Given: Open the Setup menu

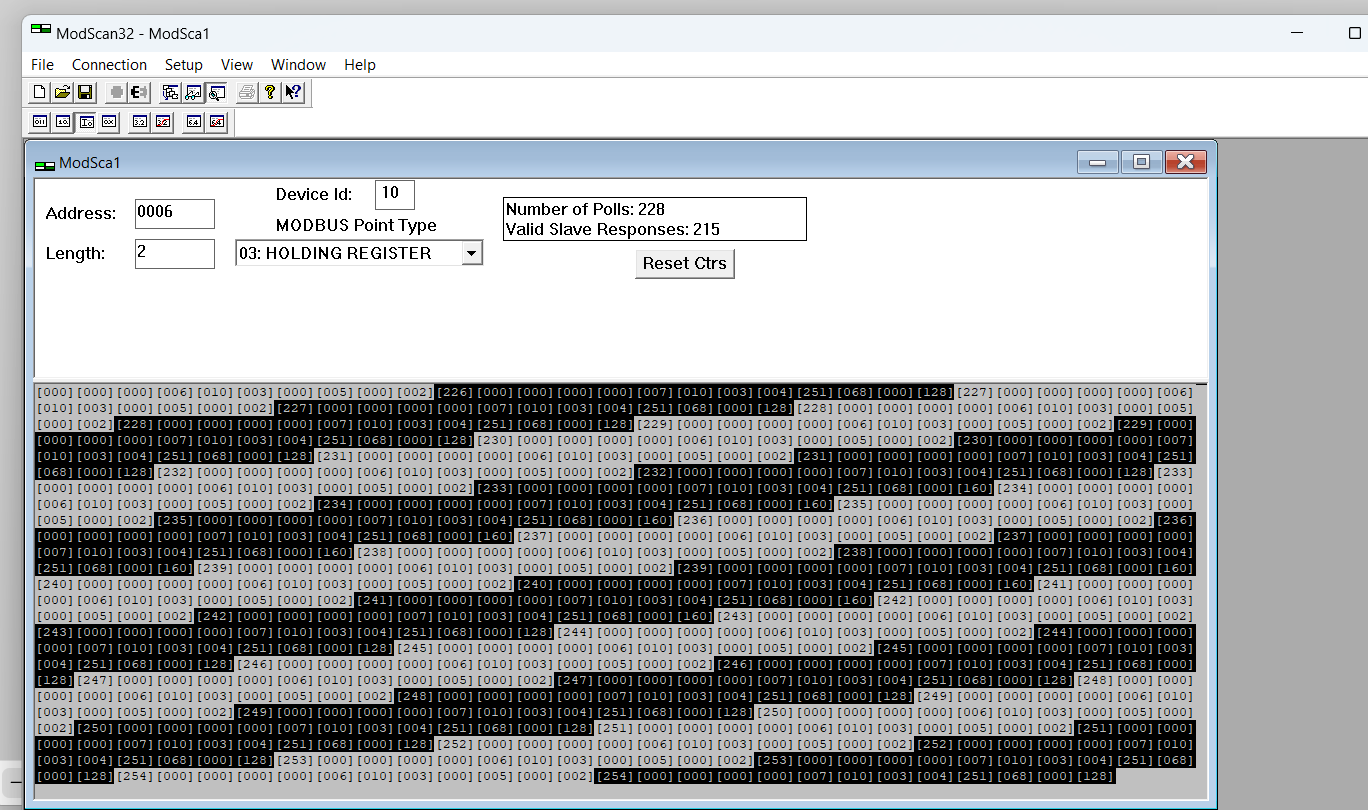Looking at the screenshot, I should coord(184,65).
